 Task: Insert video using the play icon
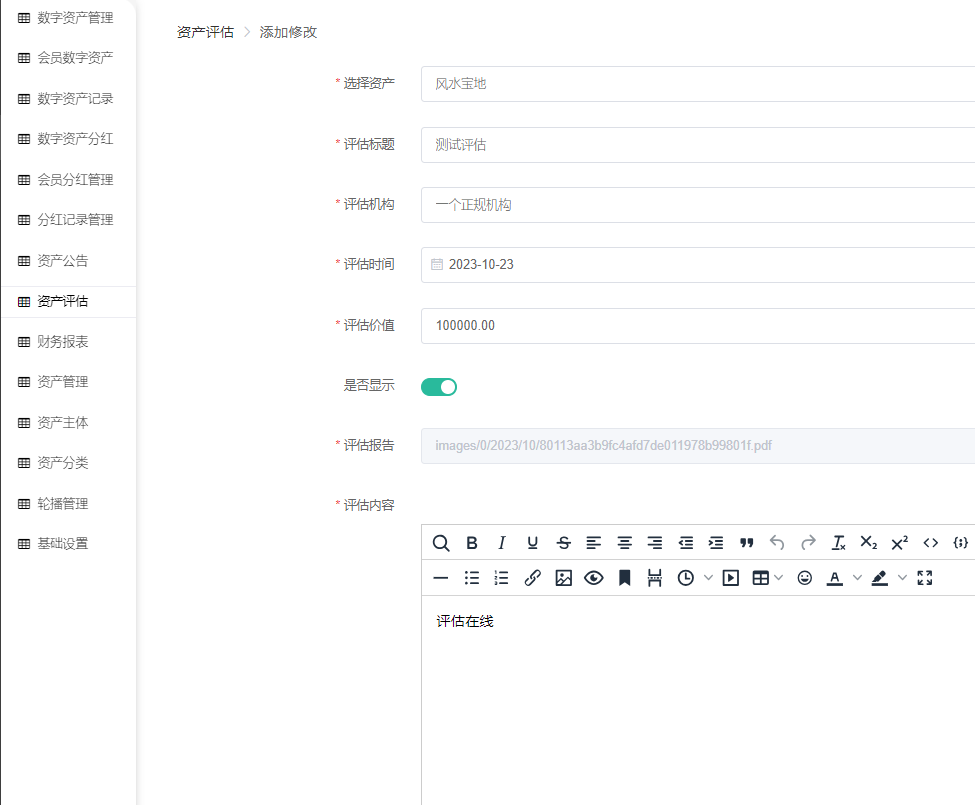tap(731, 578)
